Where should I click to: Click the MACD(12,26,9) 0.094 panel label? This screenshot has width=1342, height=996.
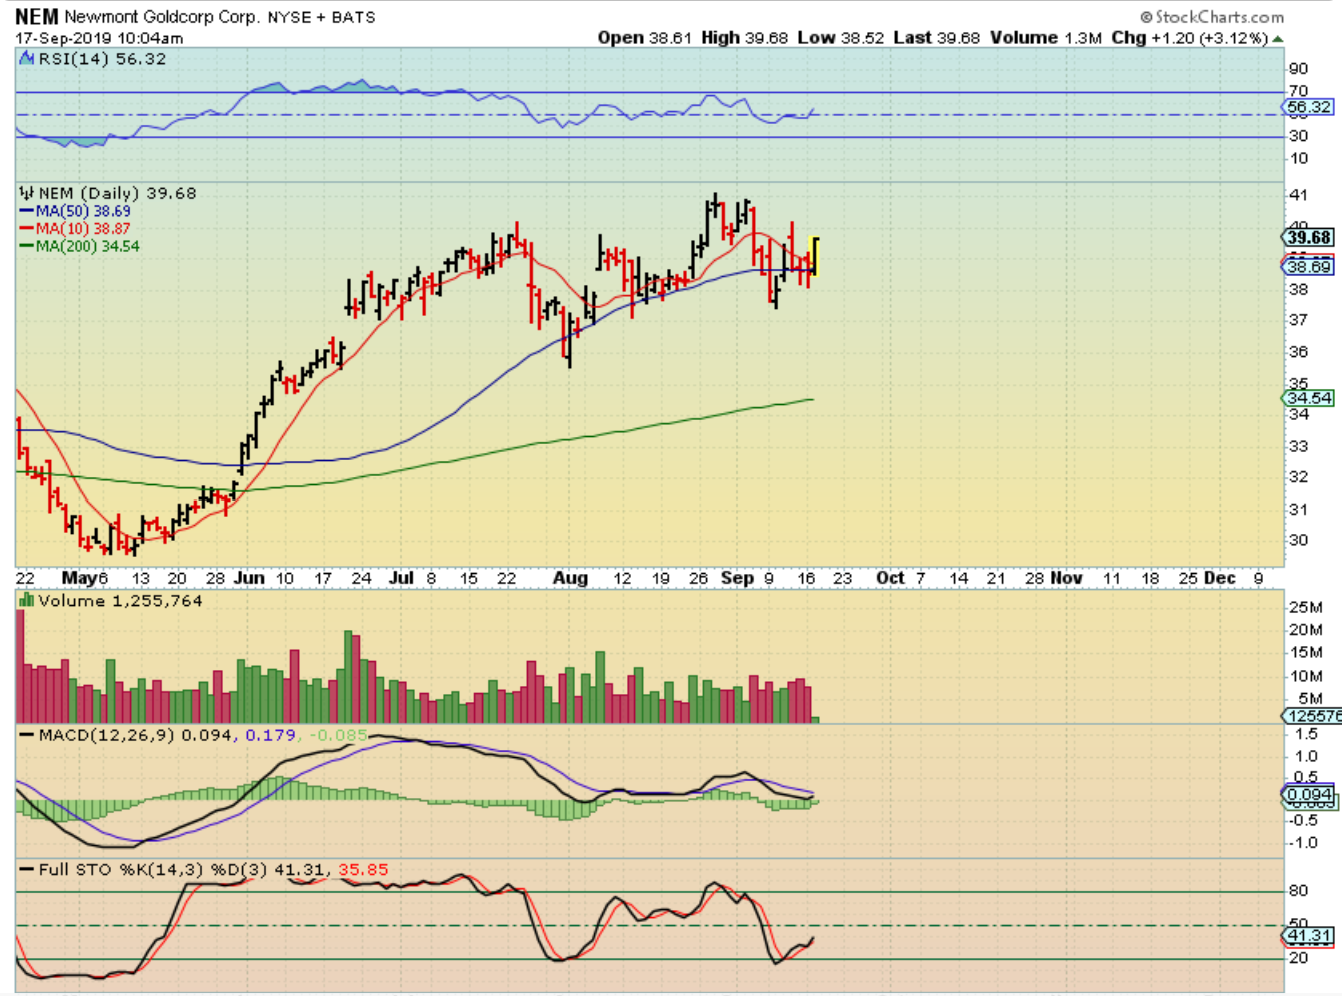[x=134, y=735]
